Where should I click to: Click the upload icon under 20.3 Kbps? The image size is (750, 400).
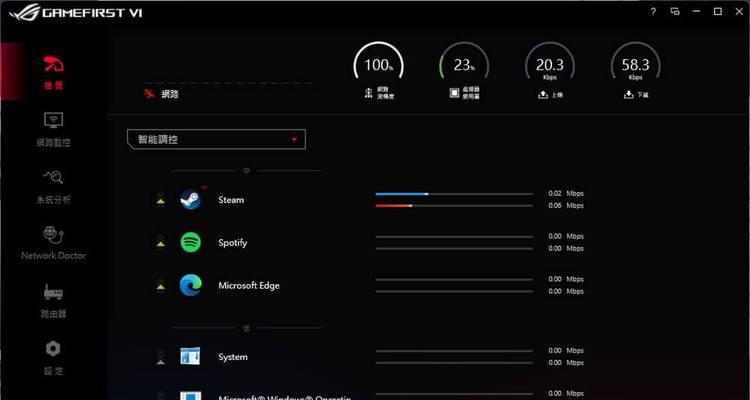[542, 95]
